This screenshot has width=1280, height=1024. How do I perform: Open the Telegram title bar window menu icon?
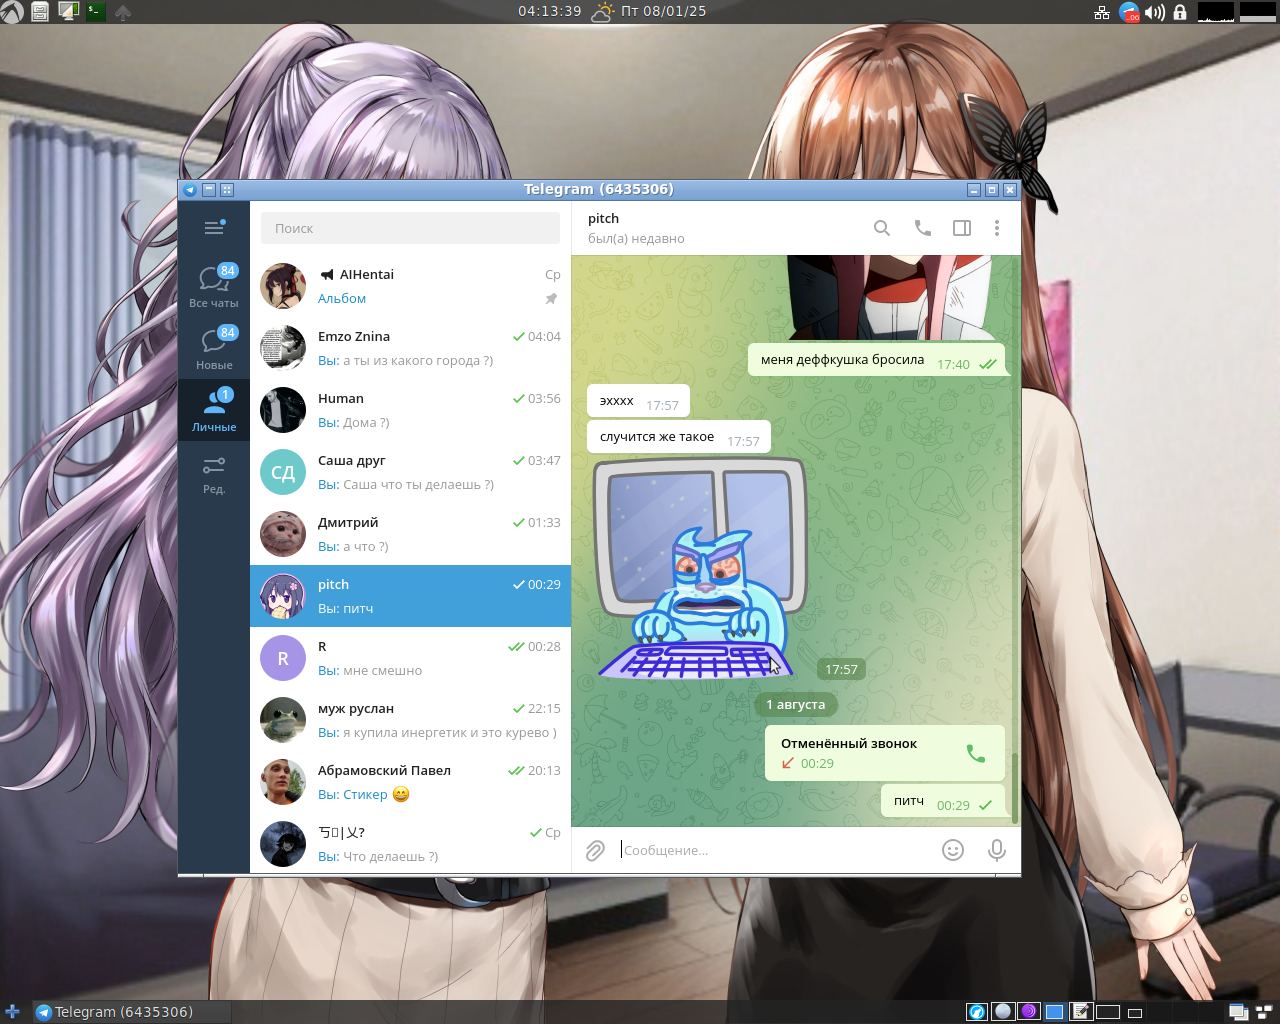[189, 189]
